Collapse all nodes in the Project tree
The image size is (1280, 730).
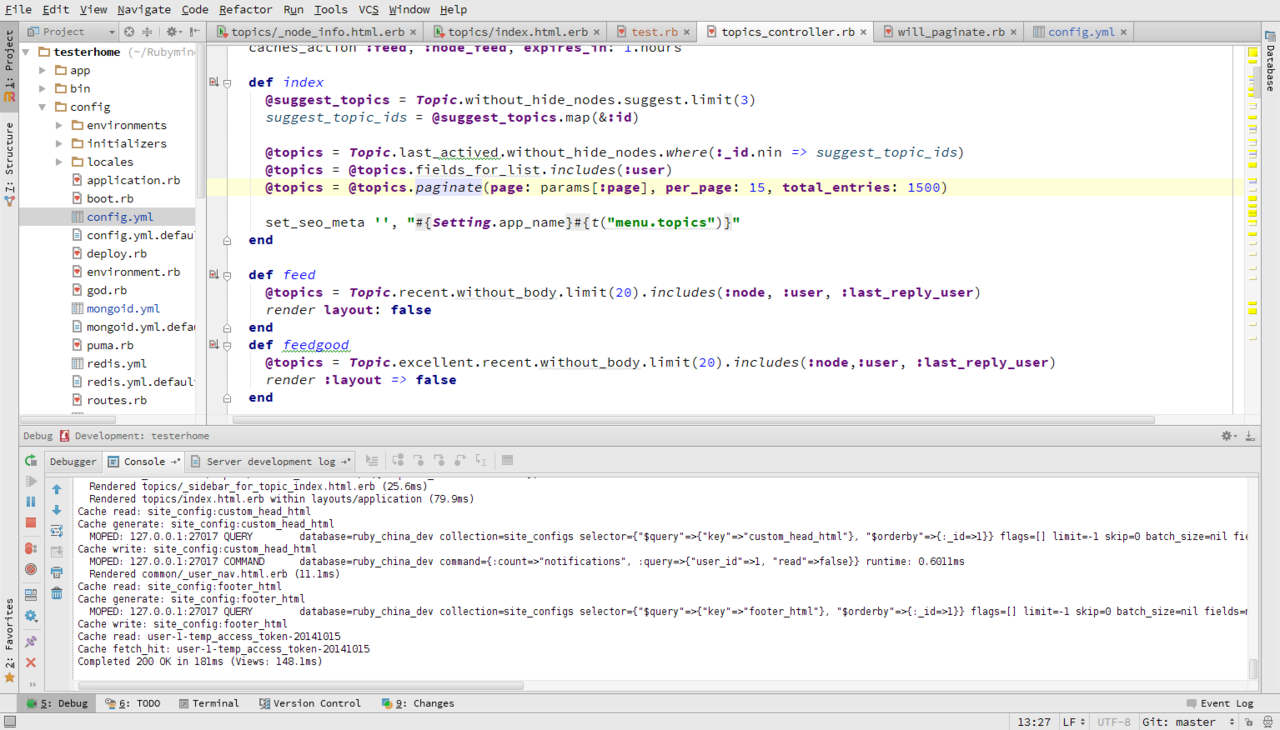point(146,32)
